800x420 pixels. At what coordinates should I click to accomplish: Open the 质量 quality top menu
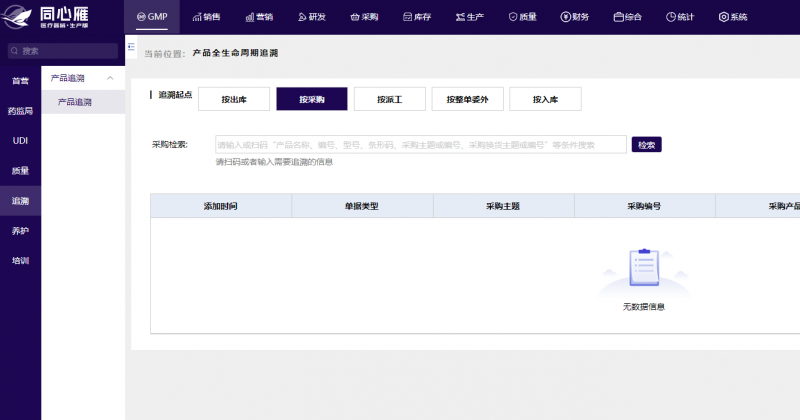click(522, 17)
